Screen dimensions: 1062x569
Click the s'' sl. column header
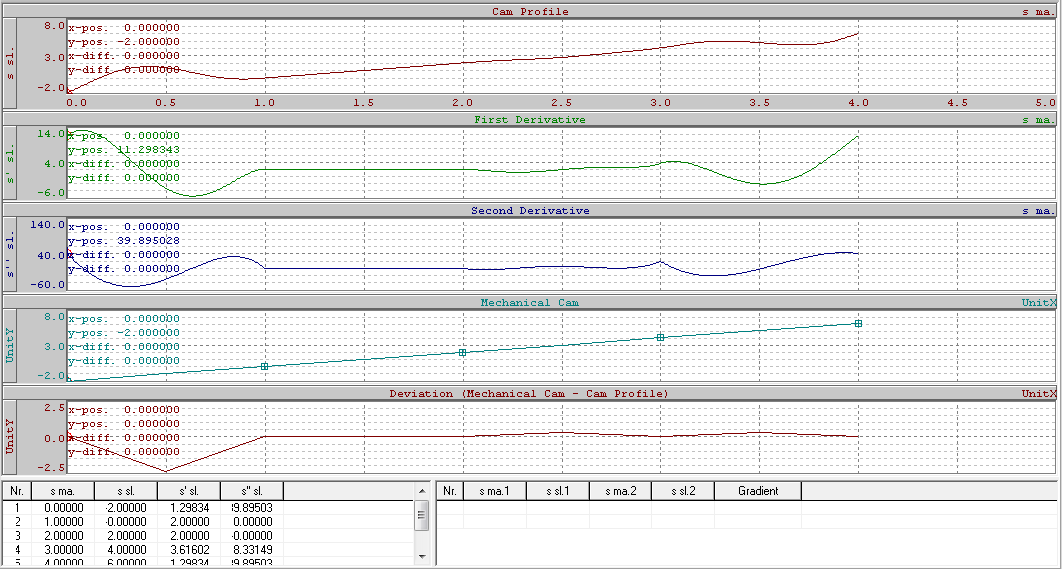pyautogui.click(x=252, y=491)
